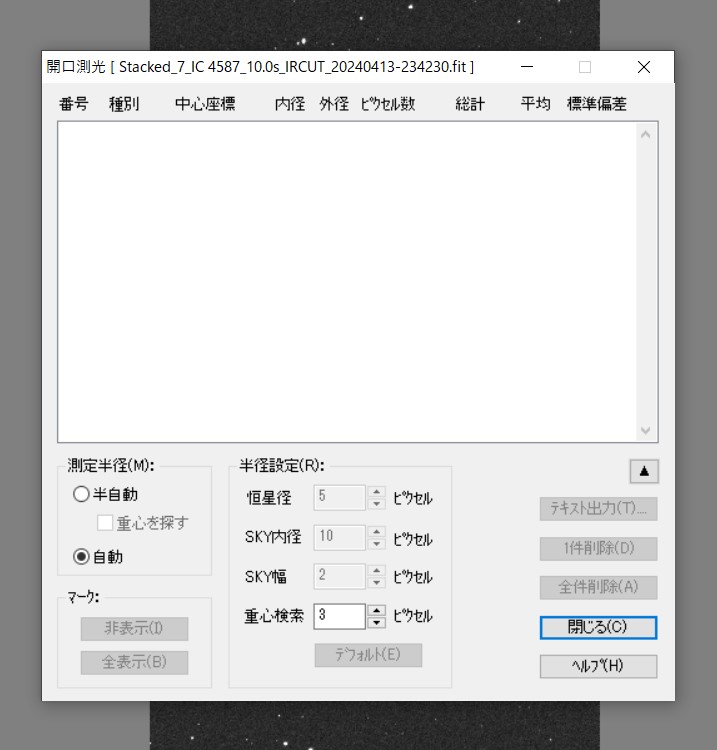Click the 重心検索 pixel input field

[339, 616]
